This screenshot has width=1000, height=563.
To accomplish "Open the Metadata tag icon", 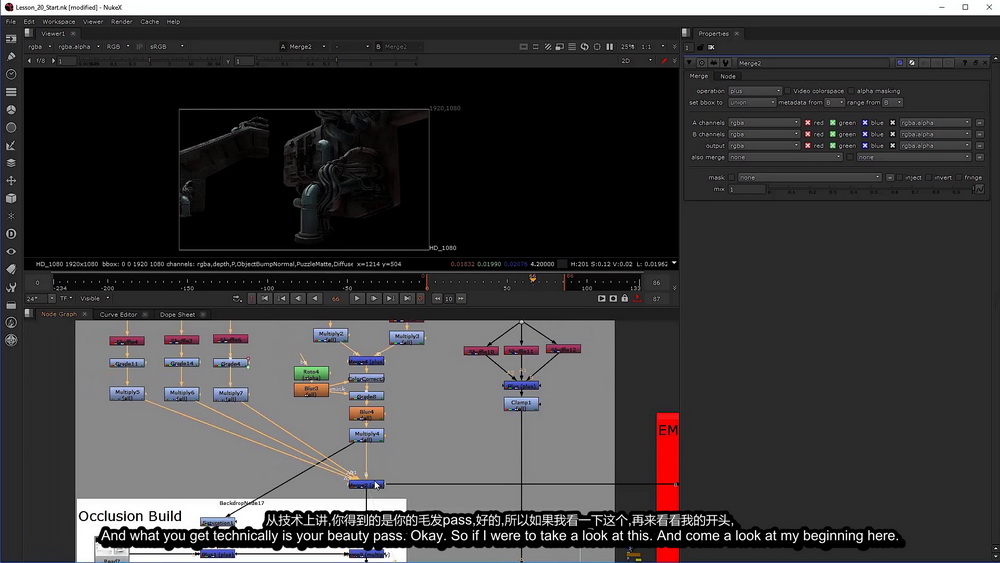I will 11,269.
